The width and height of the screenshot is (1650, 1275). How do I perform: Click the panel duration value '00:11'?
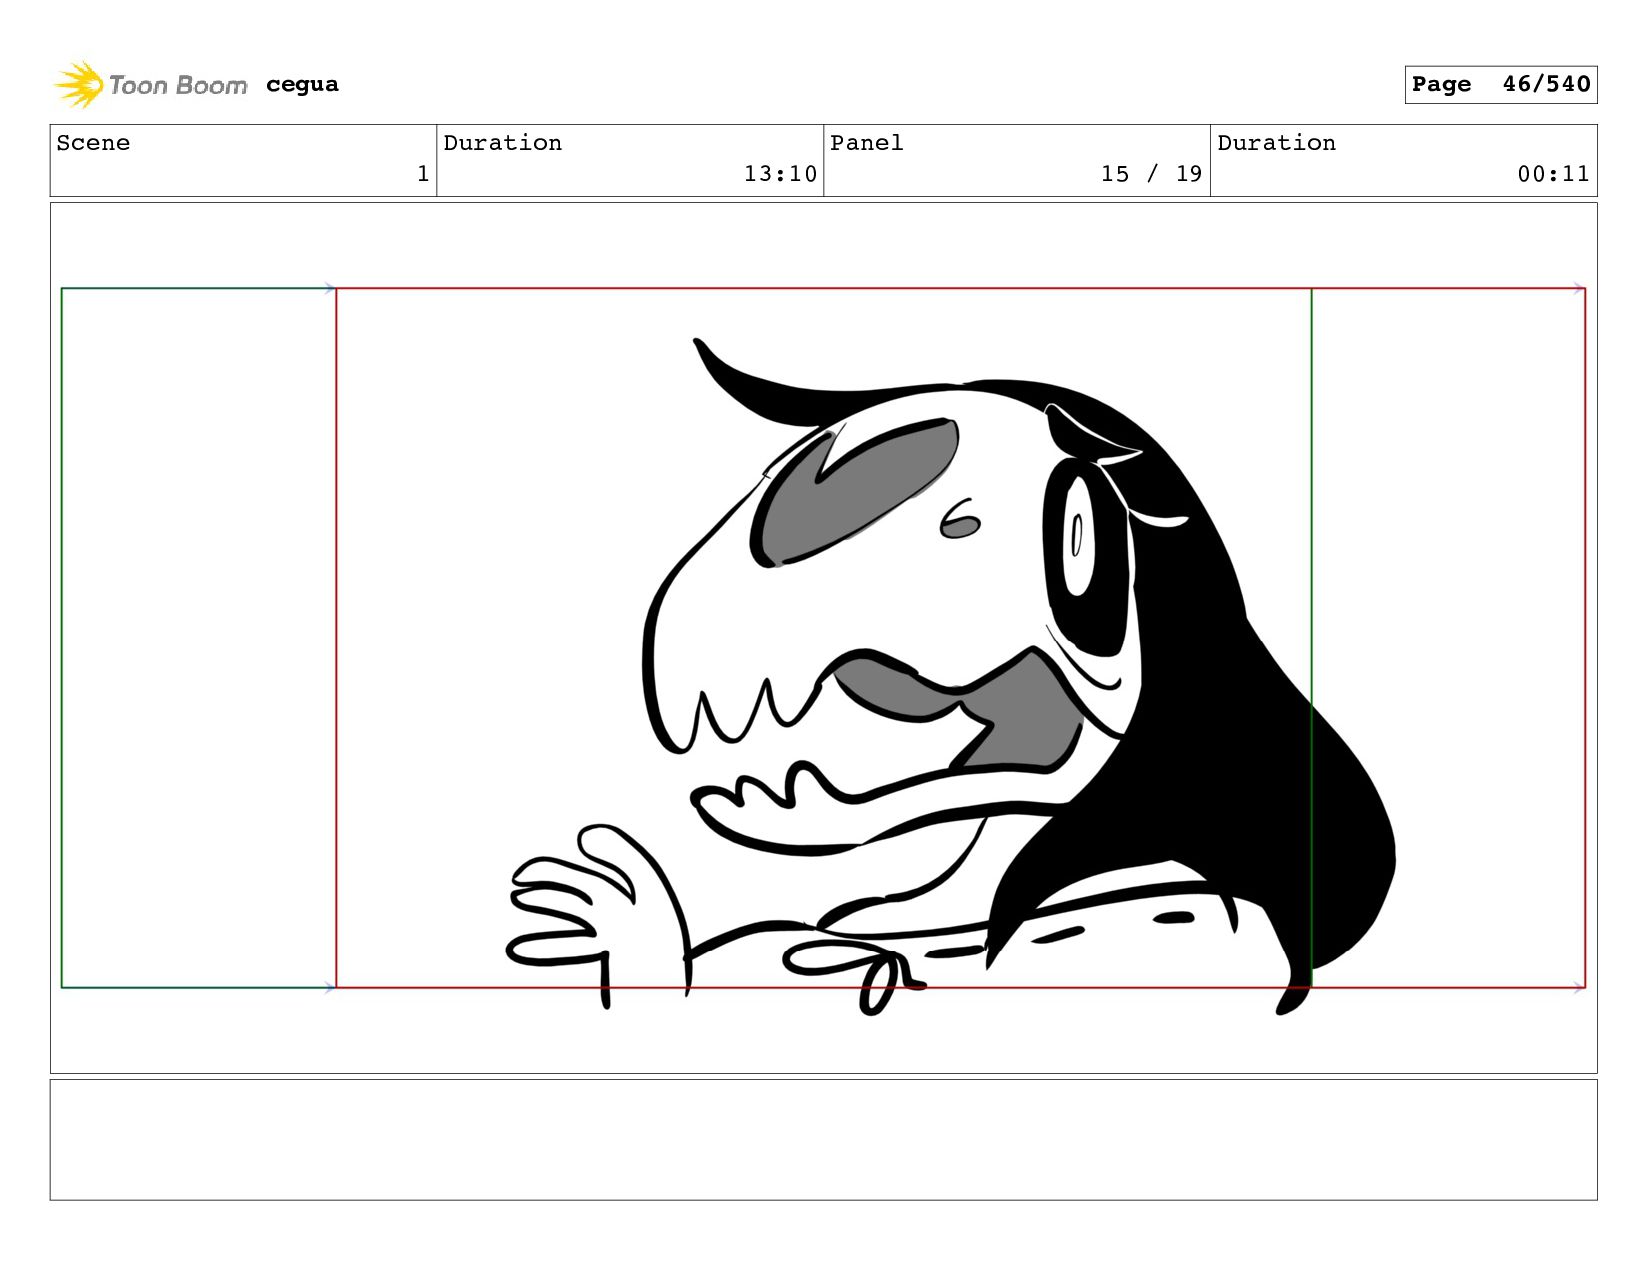(1553, 174)
